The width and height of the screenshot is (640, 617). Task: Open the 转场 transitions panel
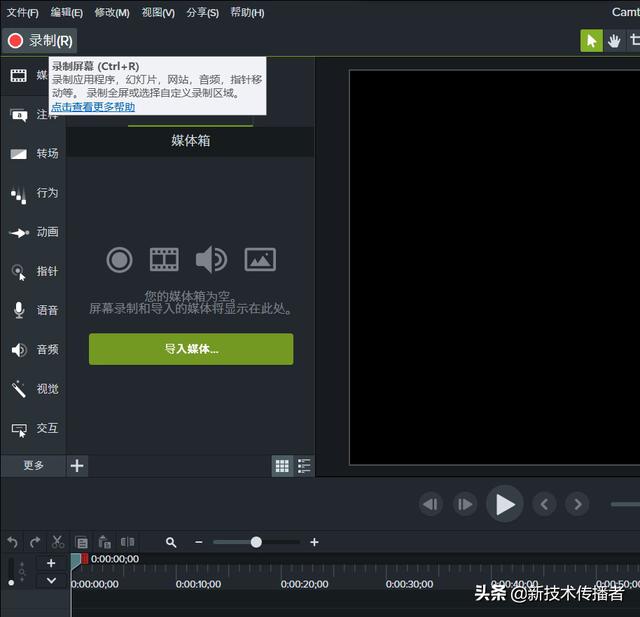(x=34, y=154)
